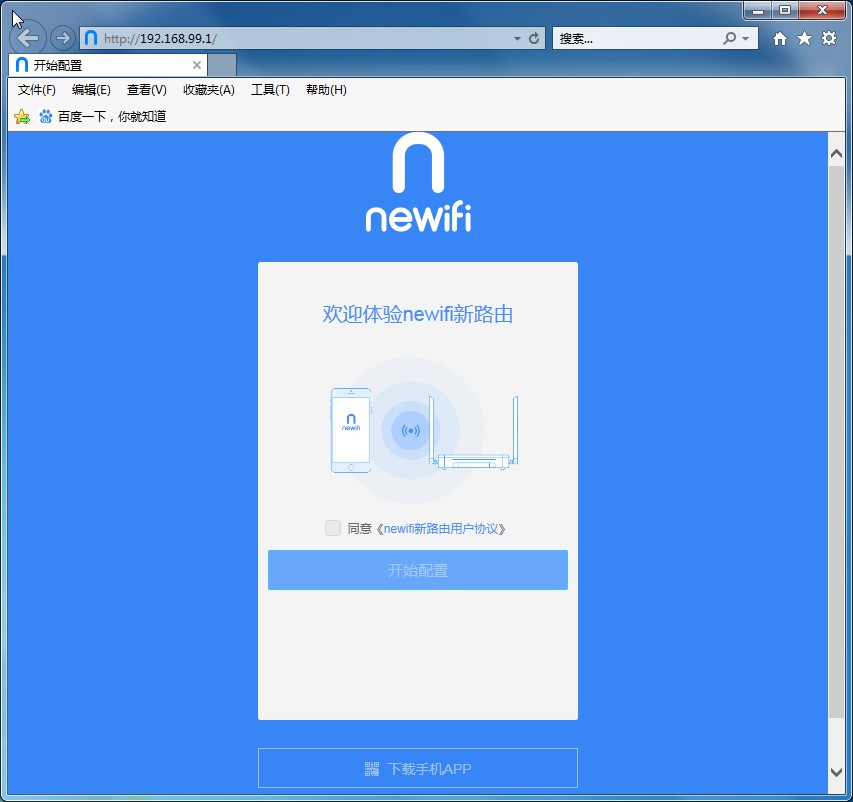The image size is (853, 802).
Task: Click the newifi site icon in address bar
Action: tap(91, 38)
